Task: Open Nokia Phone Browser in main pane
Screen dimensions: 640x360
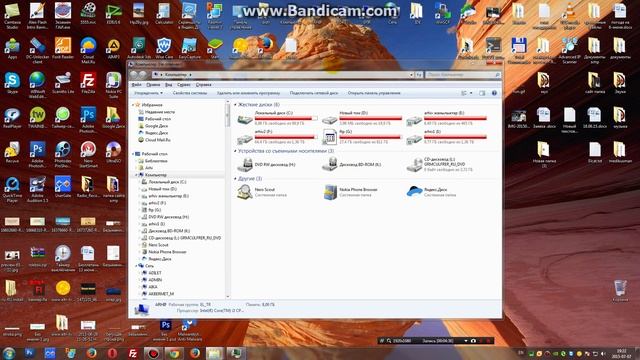Action: [351, 192]
